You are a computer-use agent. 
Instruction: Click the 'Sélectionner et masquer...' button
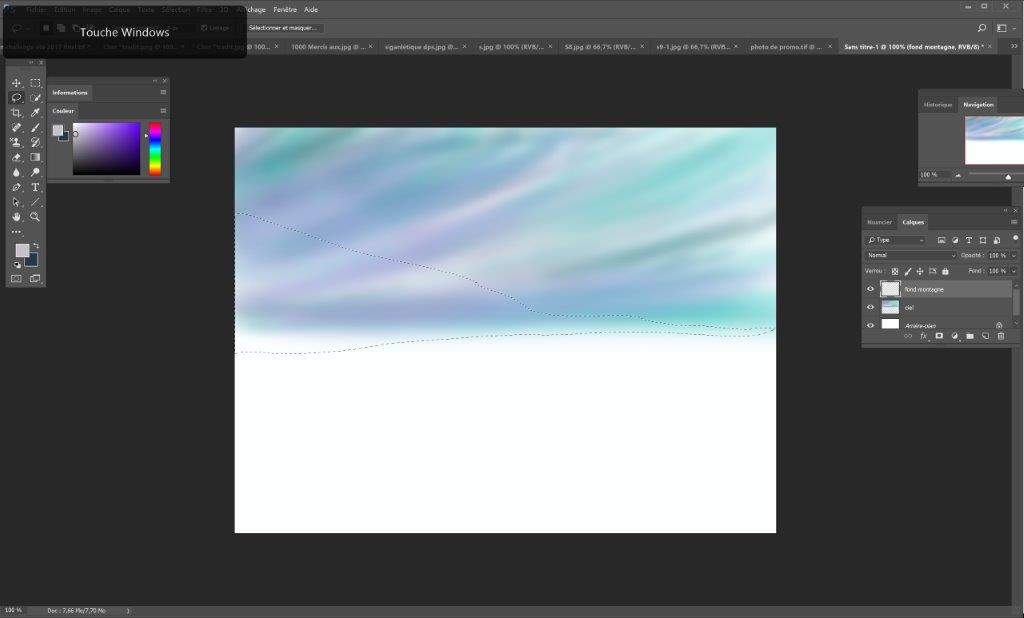(281, 28)
